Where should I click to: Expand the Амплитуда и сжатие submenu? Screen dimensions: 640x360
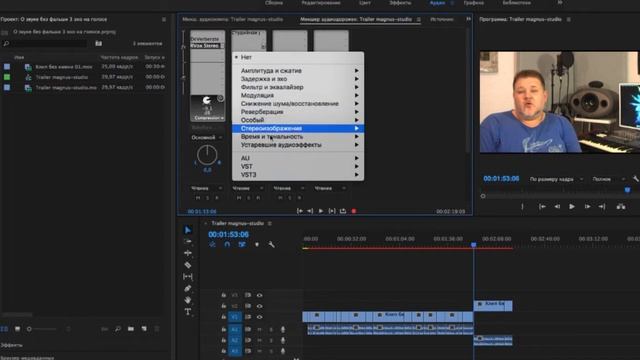[x=298, y=71]
